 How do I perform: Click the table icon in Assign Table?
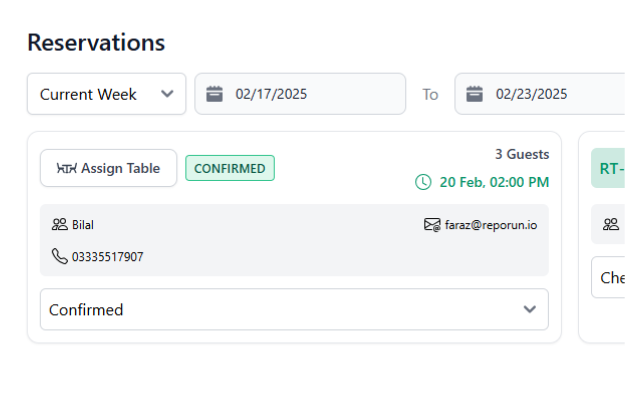(x=67, y=168)
